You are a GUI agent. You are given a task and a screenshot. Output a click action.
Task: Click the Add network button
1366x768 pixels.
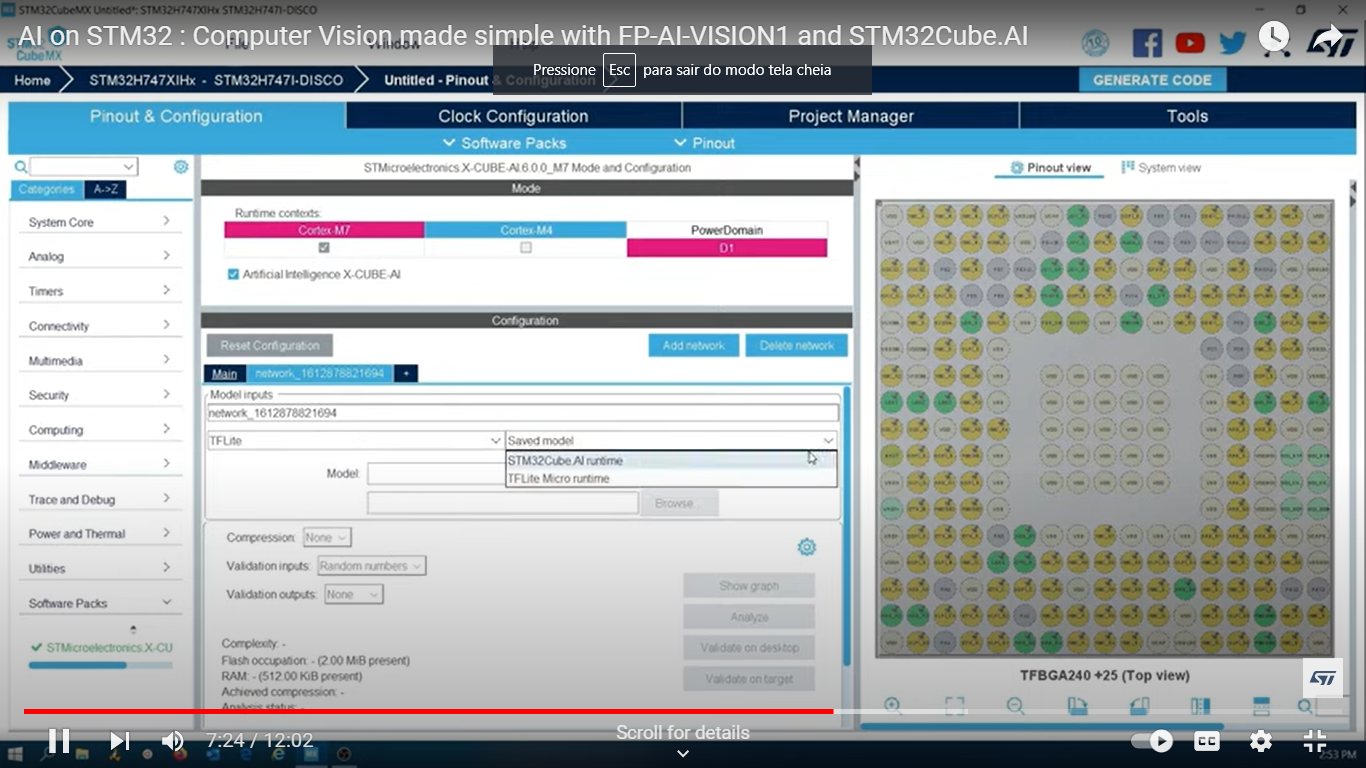coord(693,345)
